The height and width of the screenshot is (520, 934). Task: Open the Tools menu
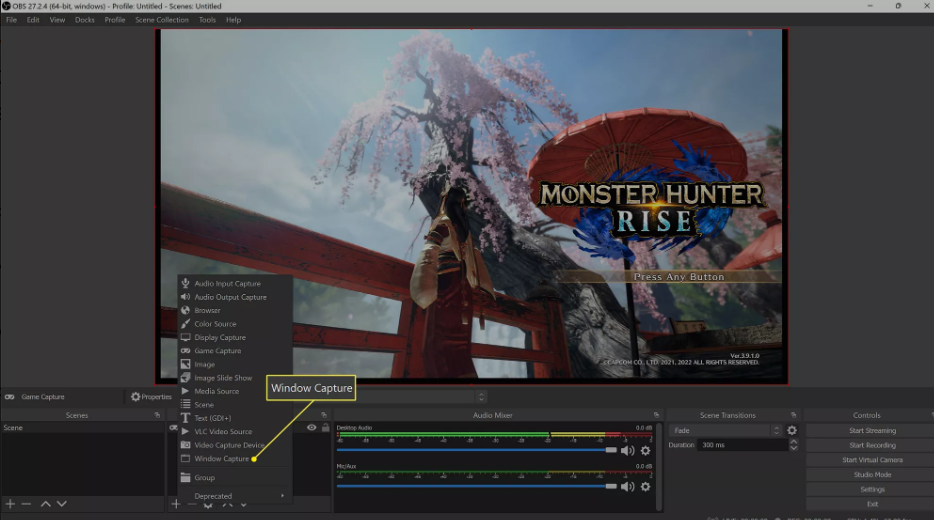pos(207,20)
